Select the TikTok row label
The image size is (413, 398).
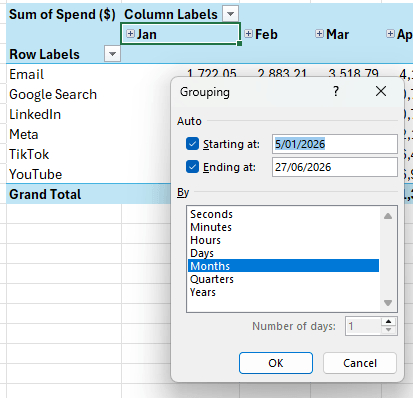tap(29, 154)
